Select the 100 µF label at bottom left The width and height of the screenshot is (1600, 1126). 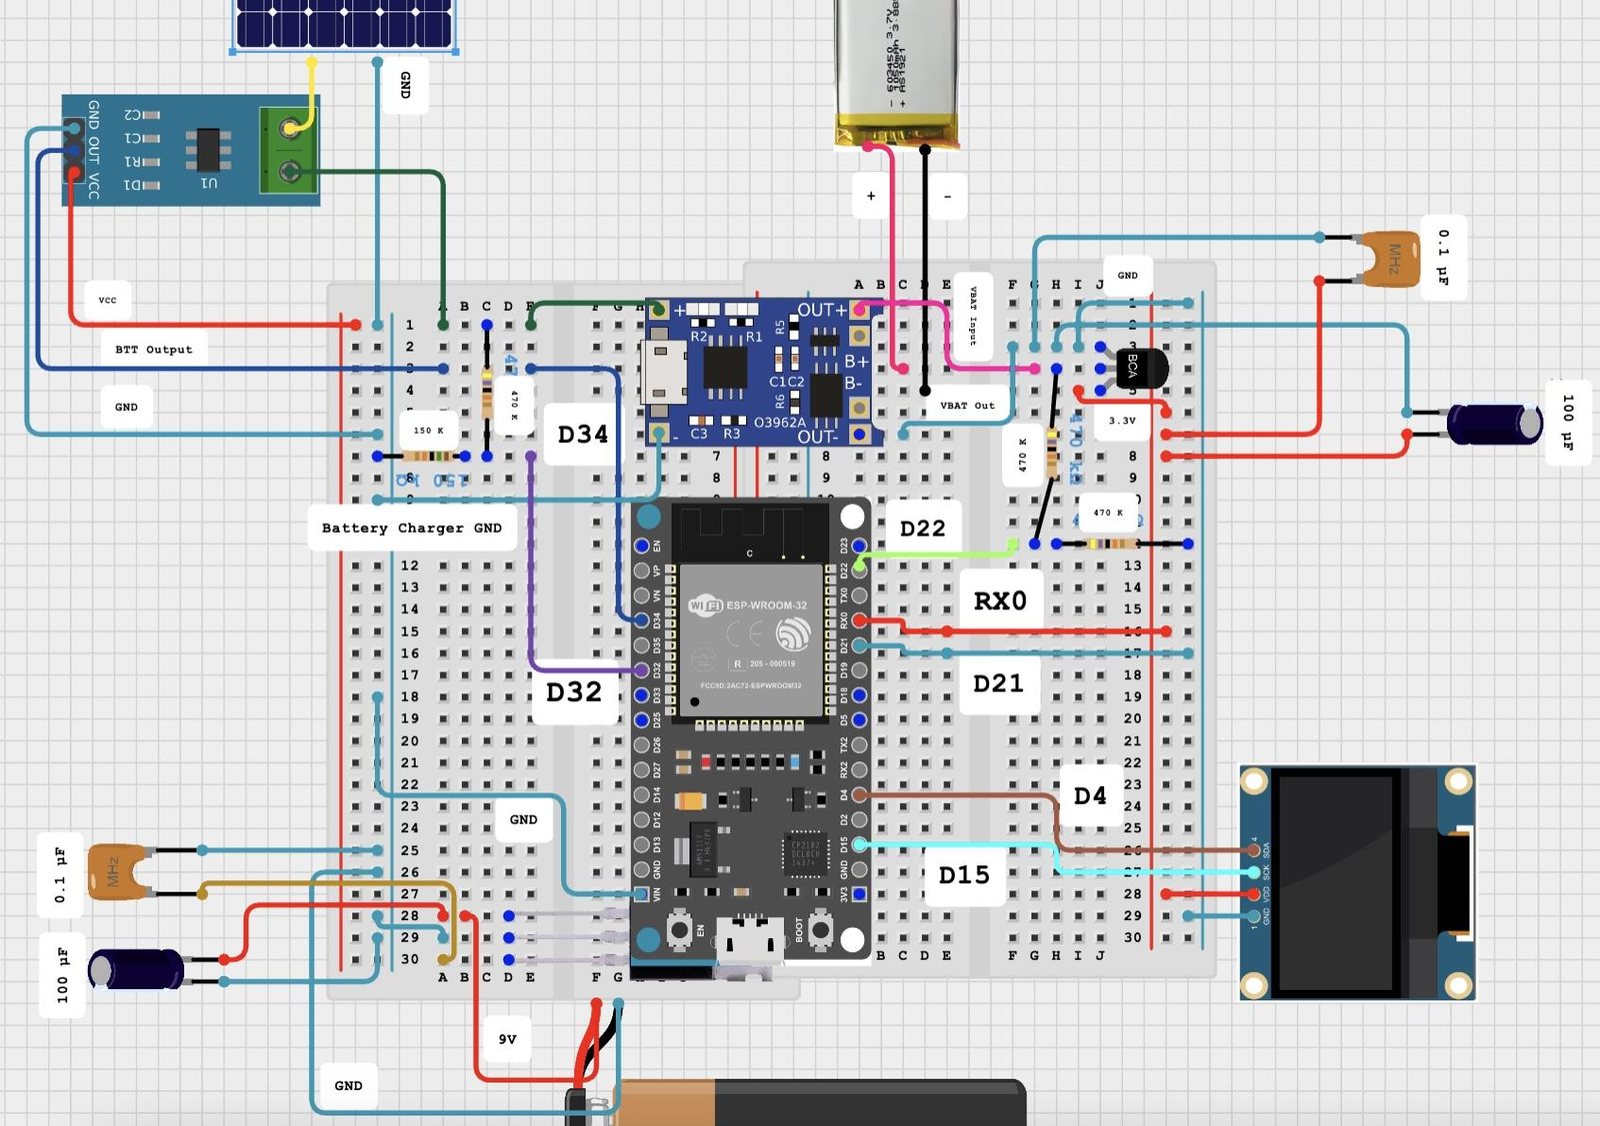pos(62,976)
